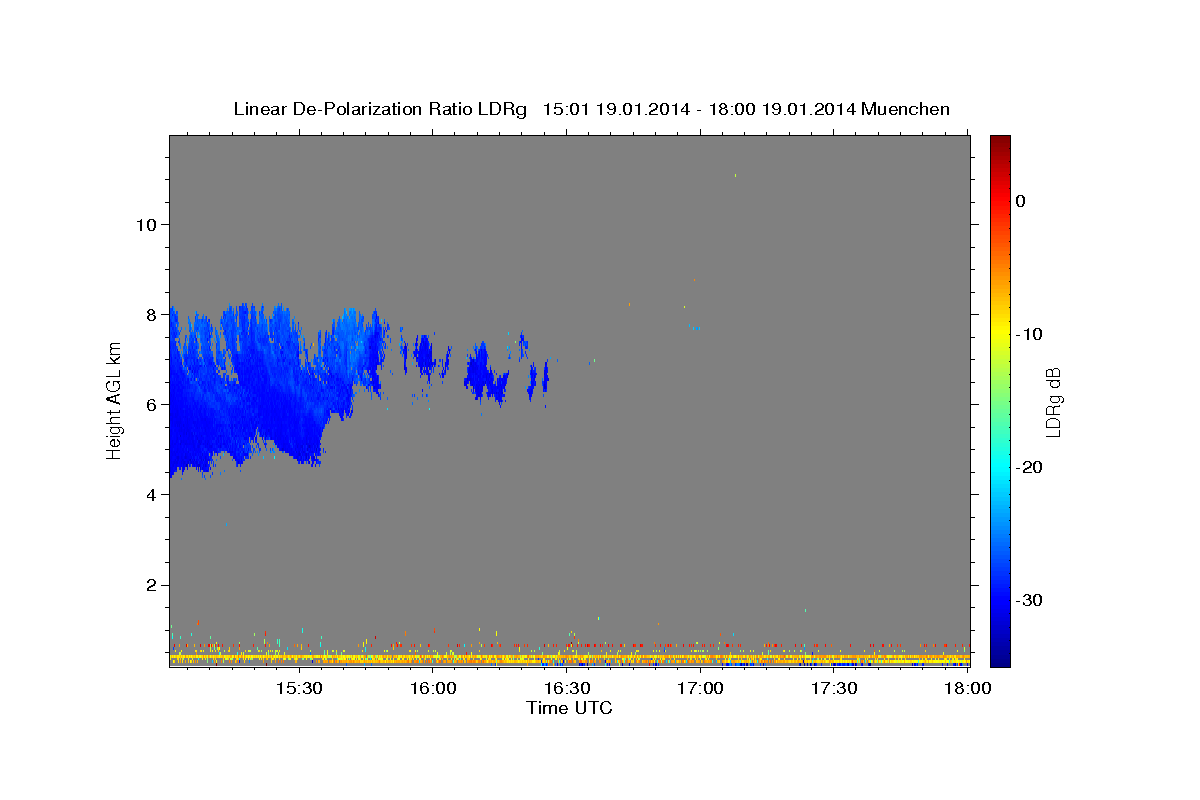Click the colorbar value label -10
Screen dimensions: 1200x800
[1029, 334]
